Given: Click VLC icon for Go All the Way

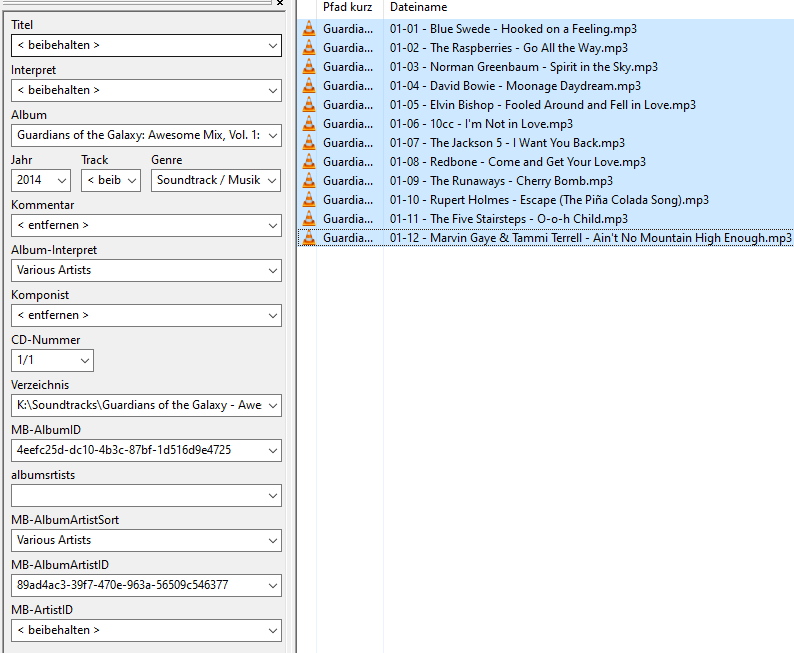Looking at the screenshot, I should point(309,48).
